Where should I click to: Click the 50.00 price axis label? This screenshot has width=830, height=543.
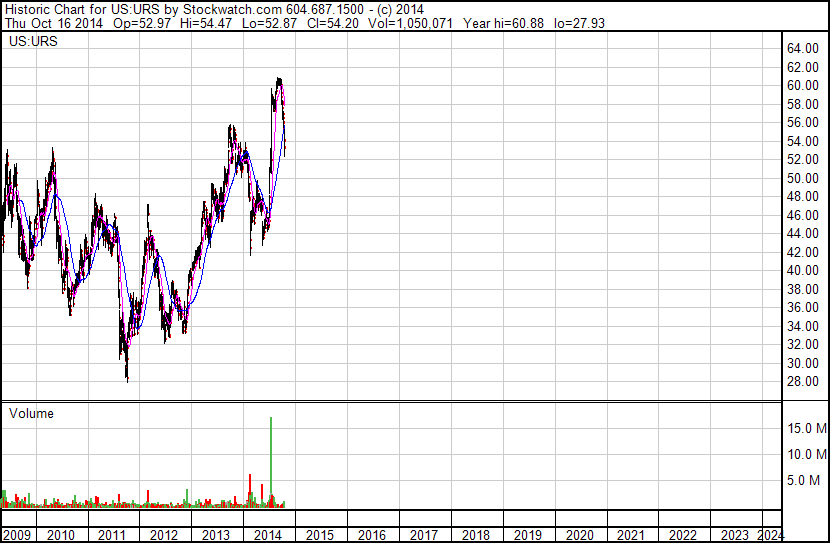tap(803, 178)
